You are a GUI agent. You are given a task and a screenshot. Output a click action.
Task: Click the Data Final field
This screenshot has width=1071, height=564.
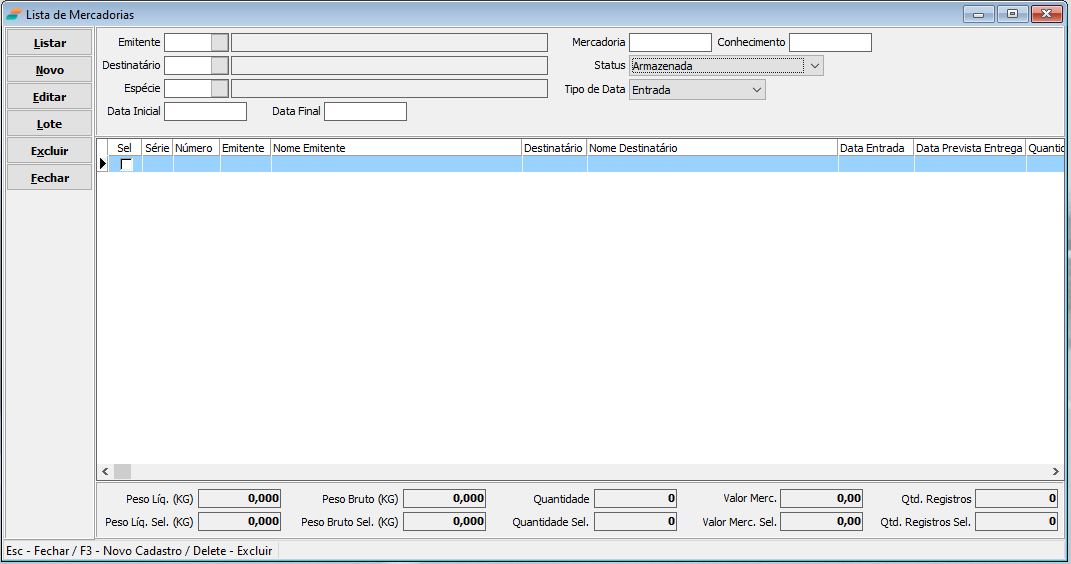click(365, 111)
